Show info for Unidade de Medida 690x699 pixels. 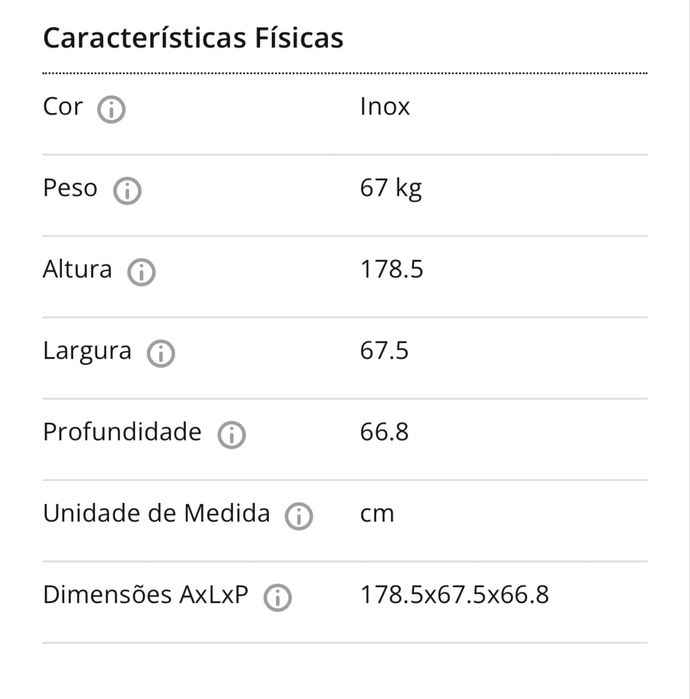299,516
